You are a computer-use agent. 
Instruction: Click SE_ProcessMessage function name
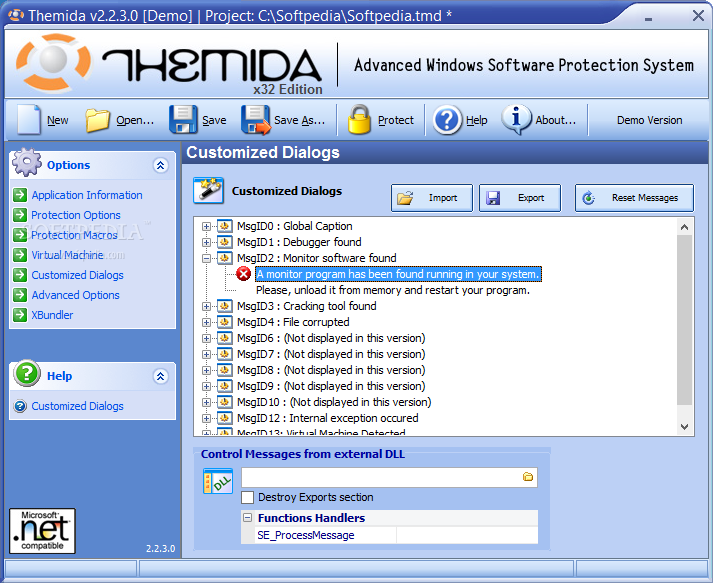pos(306,535)
